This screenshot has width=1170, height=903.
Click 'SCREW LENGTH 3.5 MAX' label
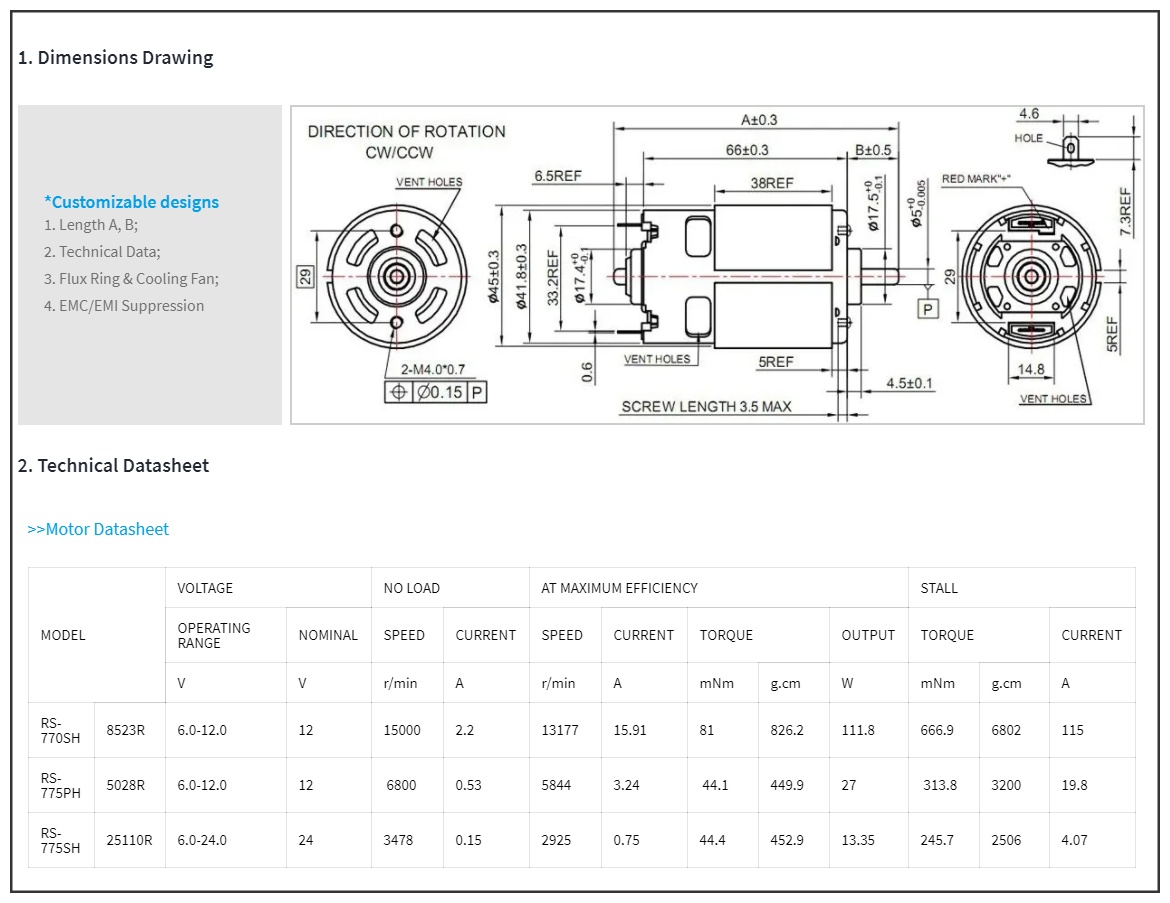point(707,407)
